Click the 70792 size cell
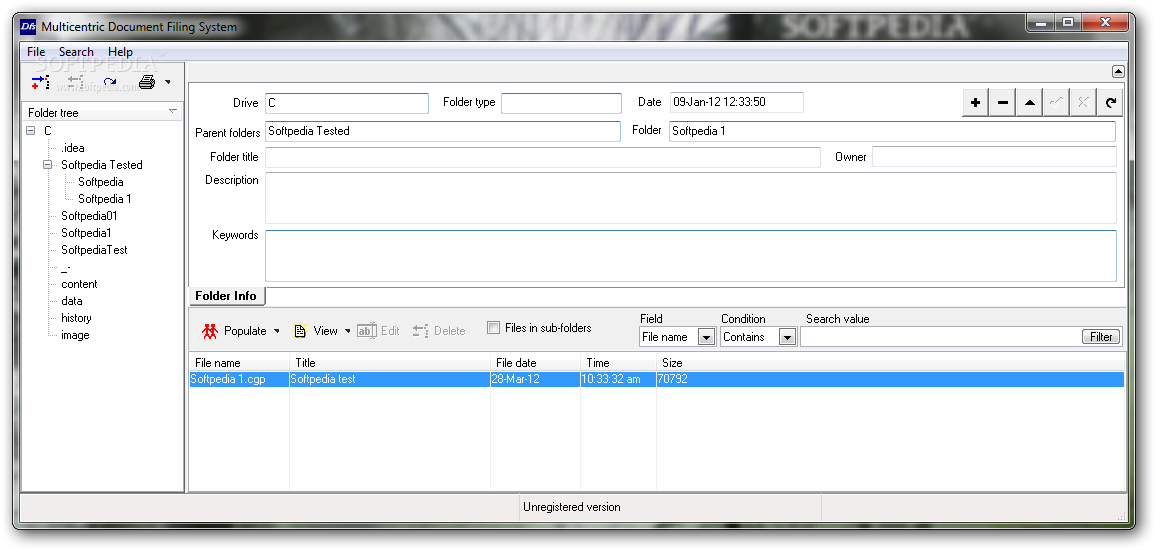 [x=891, y=380]
